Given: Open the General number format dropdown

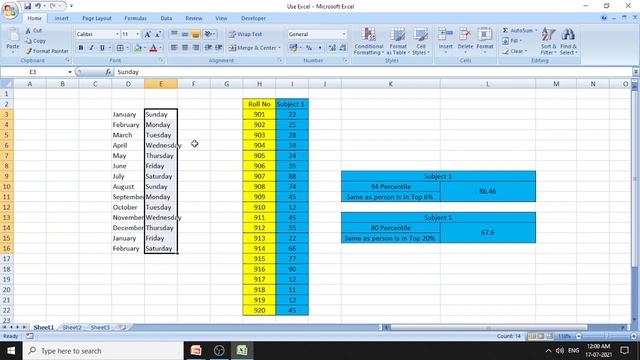Looking at the screenshot, I should [344, 34].
